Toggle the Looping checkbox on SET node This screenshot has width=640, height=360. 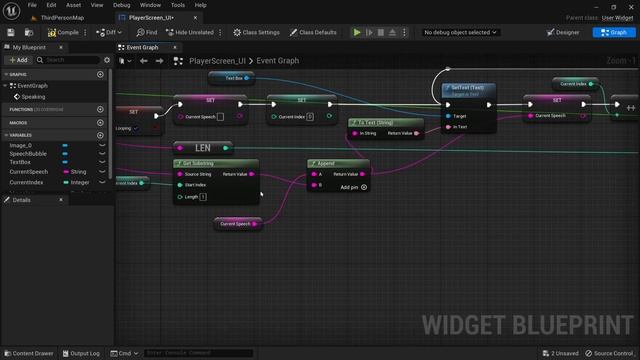[x=136, y=129]
